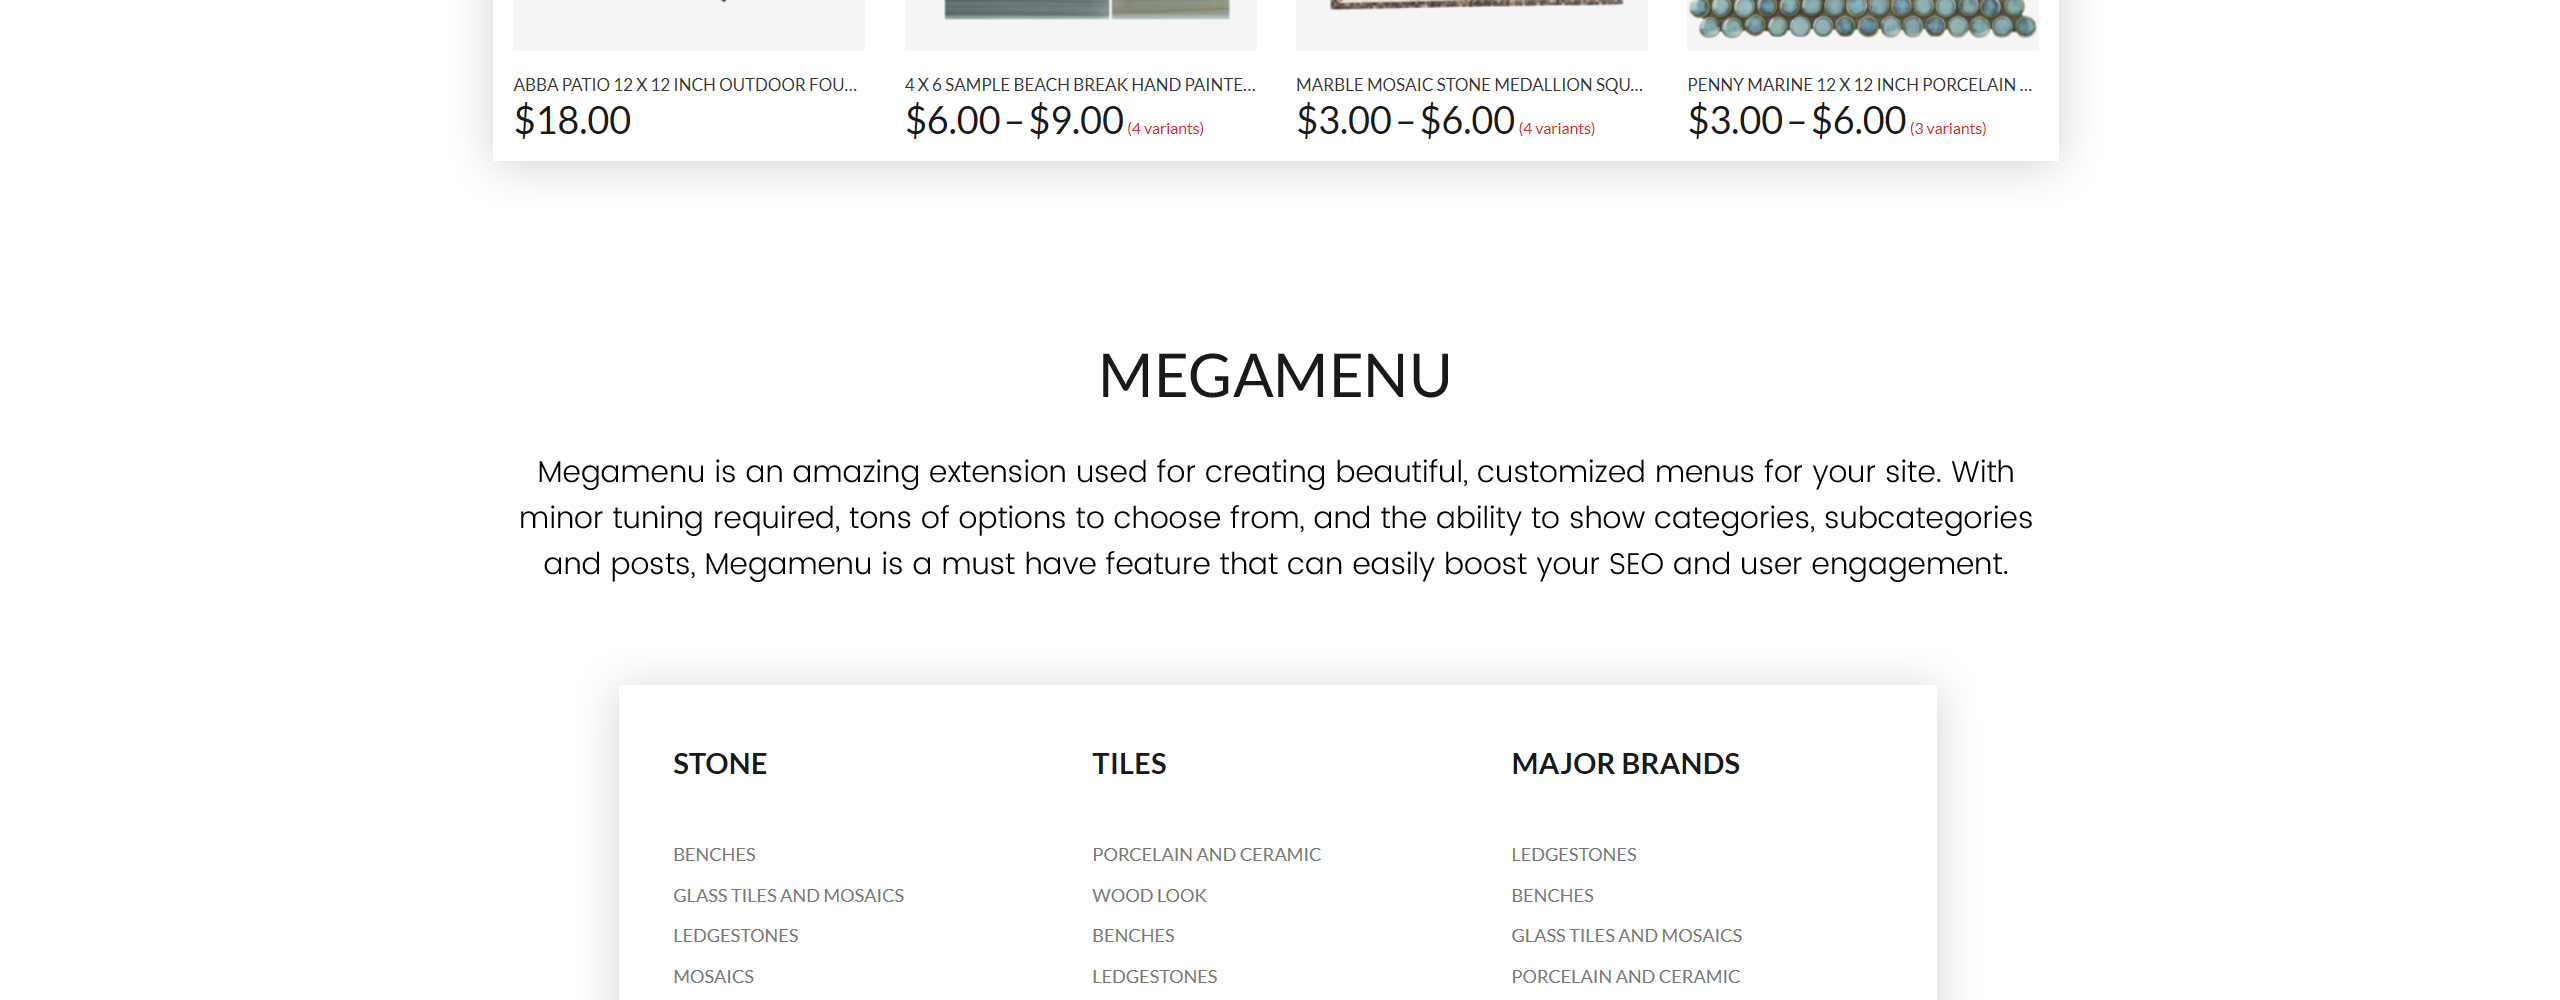Go to Ledgestones under Major Brands
This screenshot has height=1000, width=2560.
click(x=1574, y=855)
